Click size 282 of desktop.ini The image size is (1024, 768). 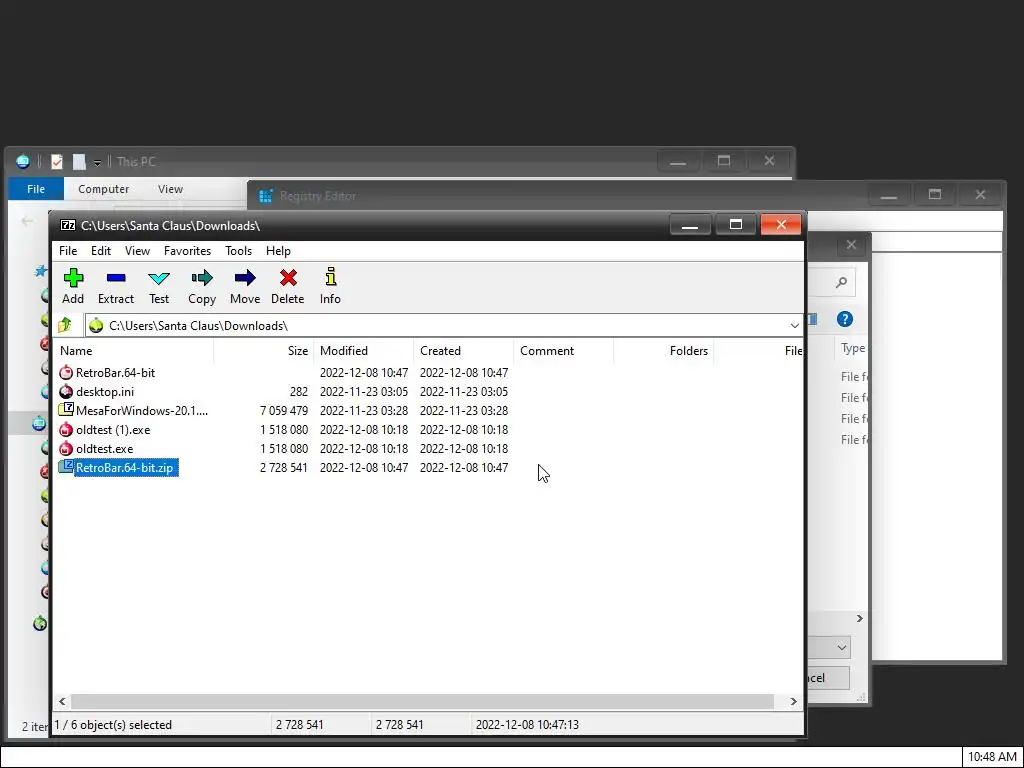298,392
